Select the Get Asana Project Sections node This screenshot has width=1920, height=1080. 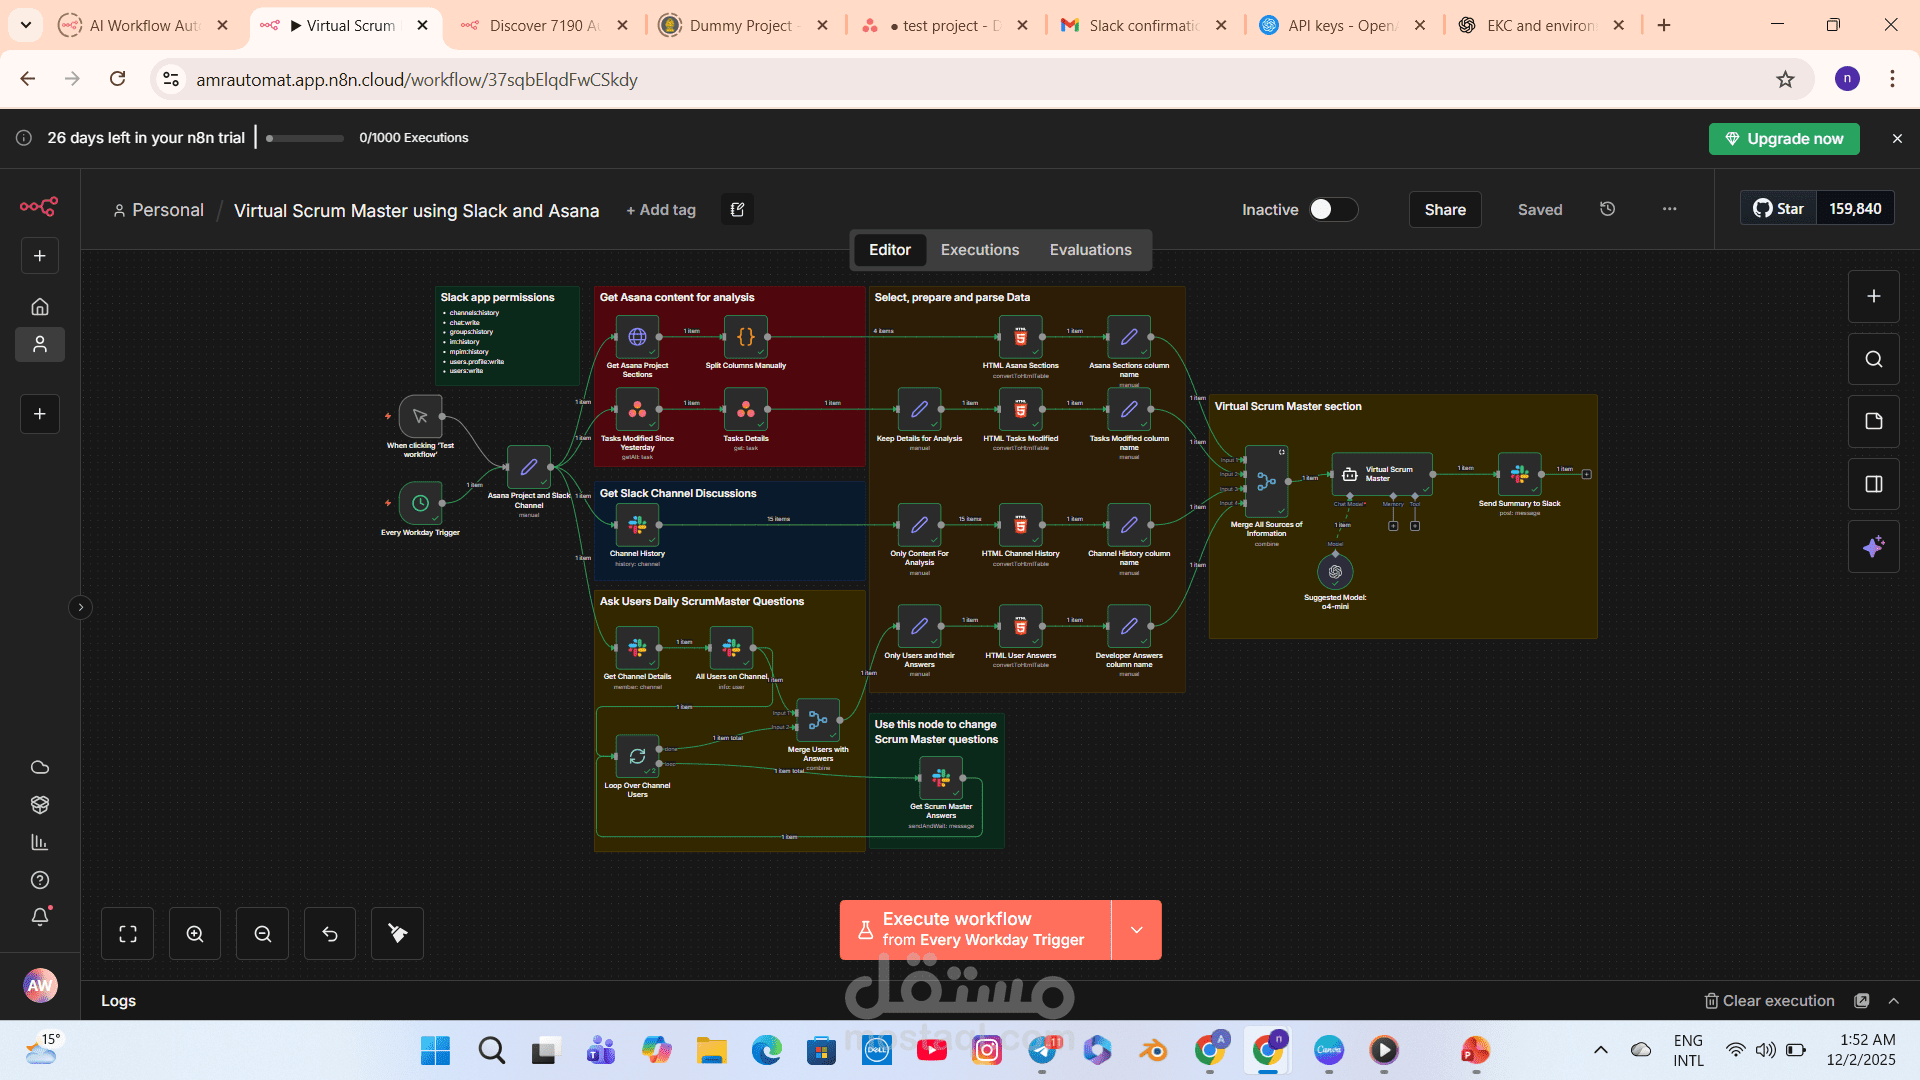pyautogui.click(x=637, y=338)
